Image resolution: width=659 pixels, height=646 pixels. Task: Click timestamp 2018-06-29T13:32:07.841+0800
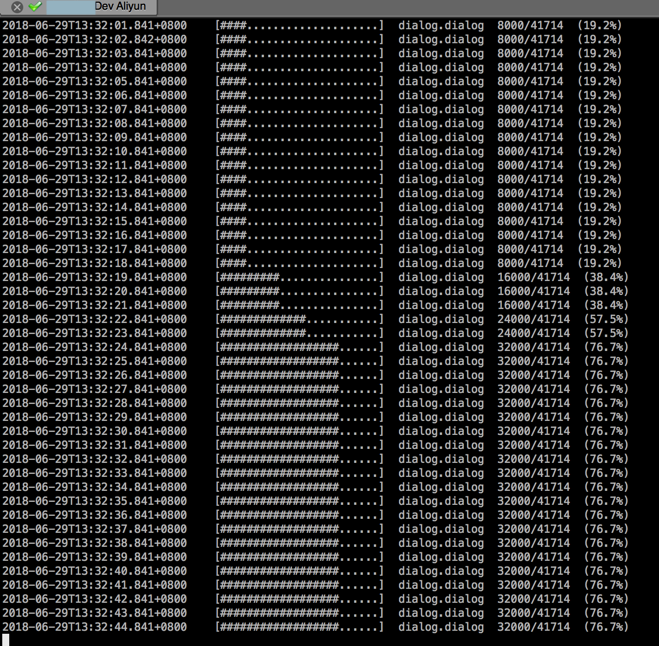click(95, 109)
